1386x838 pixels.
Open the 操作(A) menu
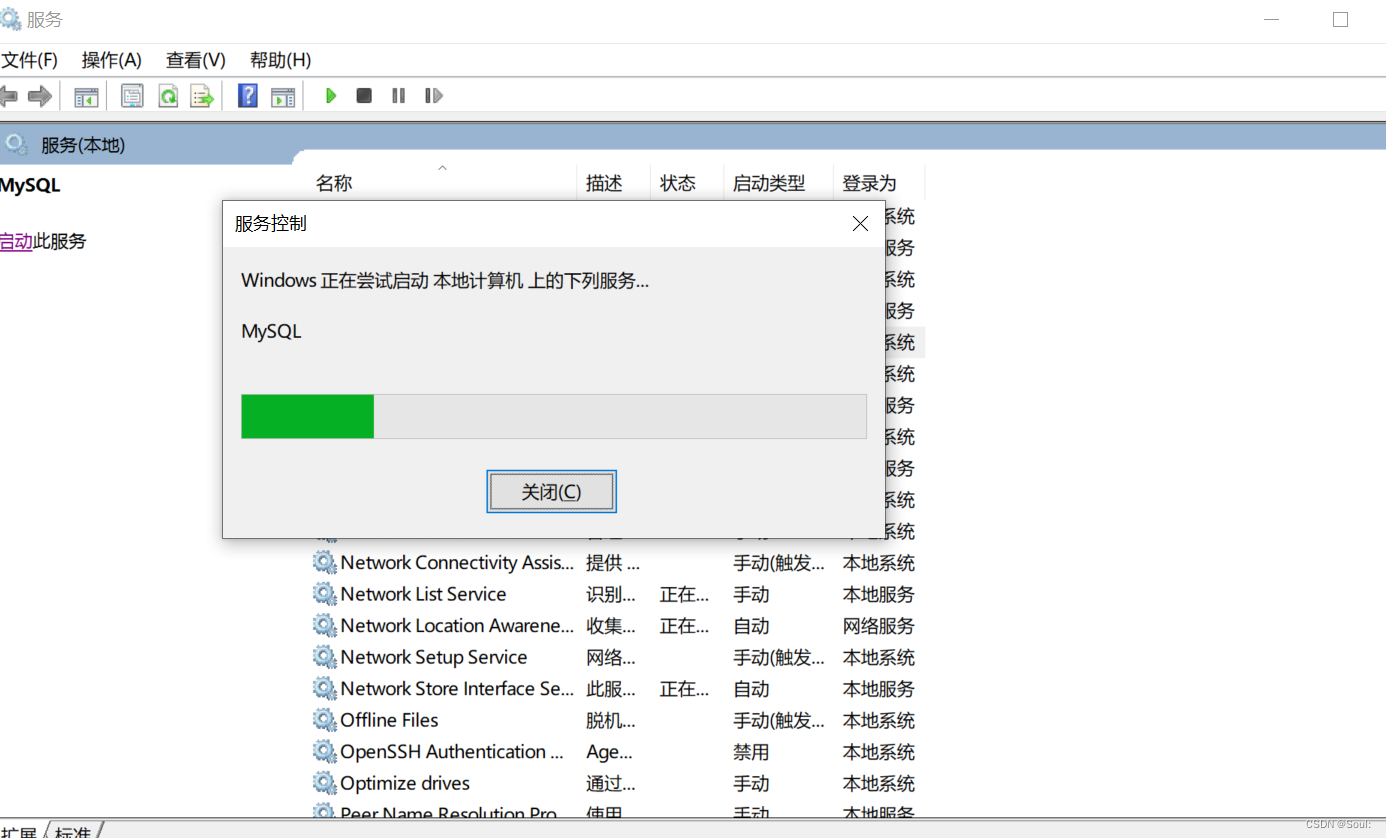coord(112,60)
